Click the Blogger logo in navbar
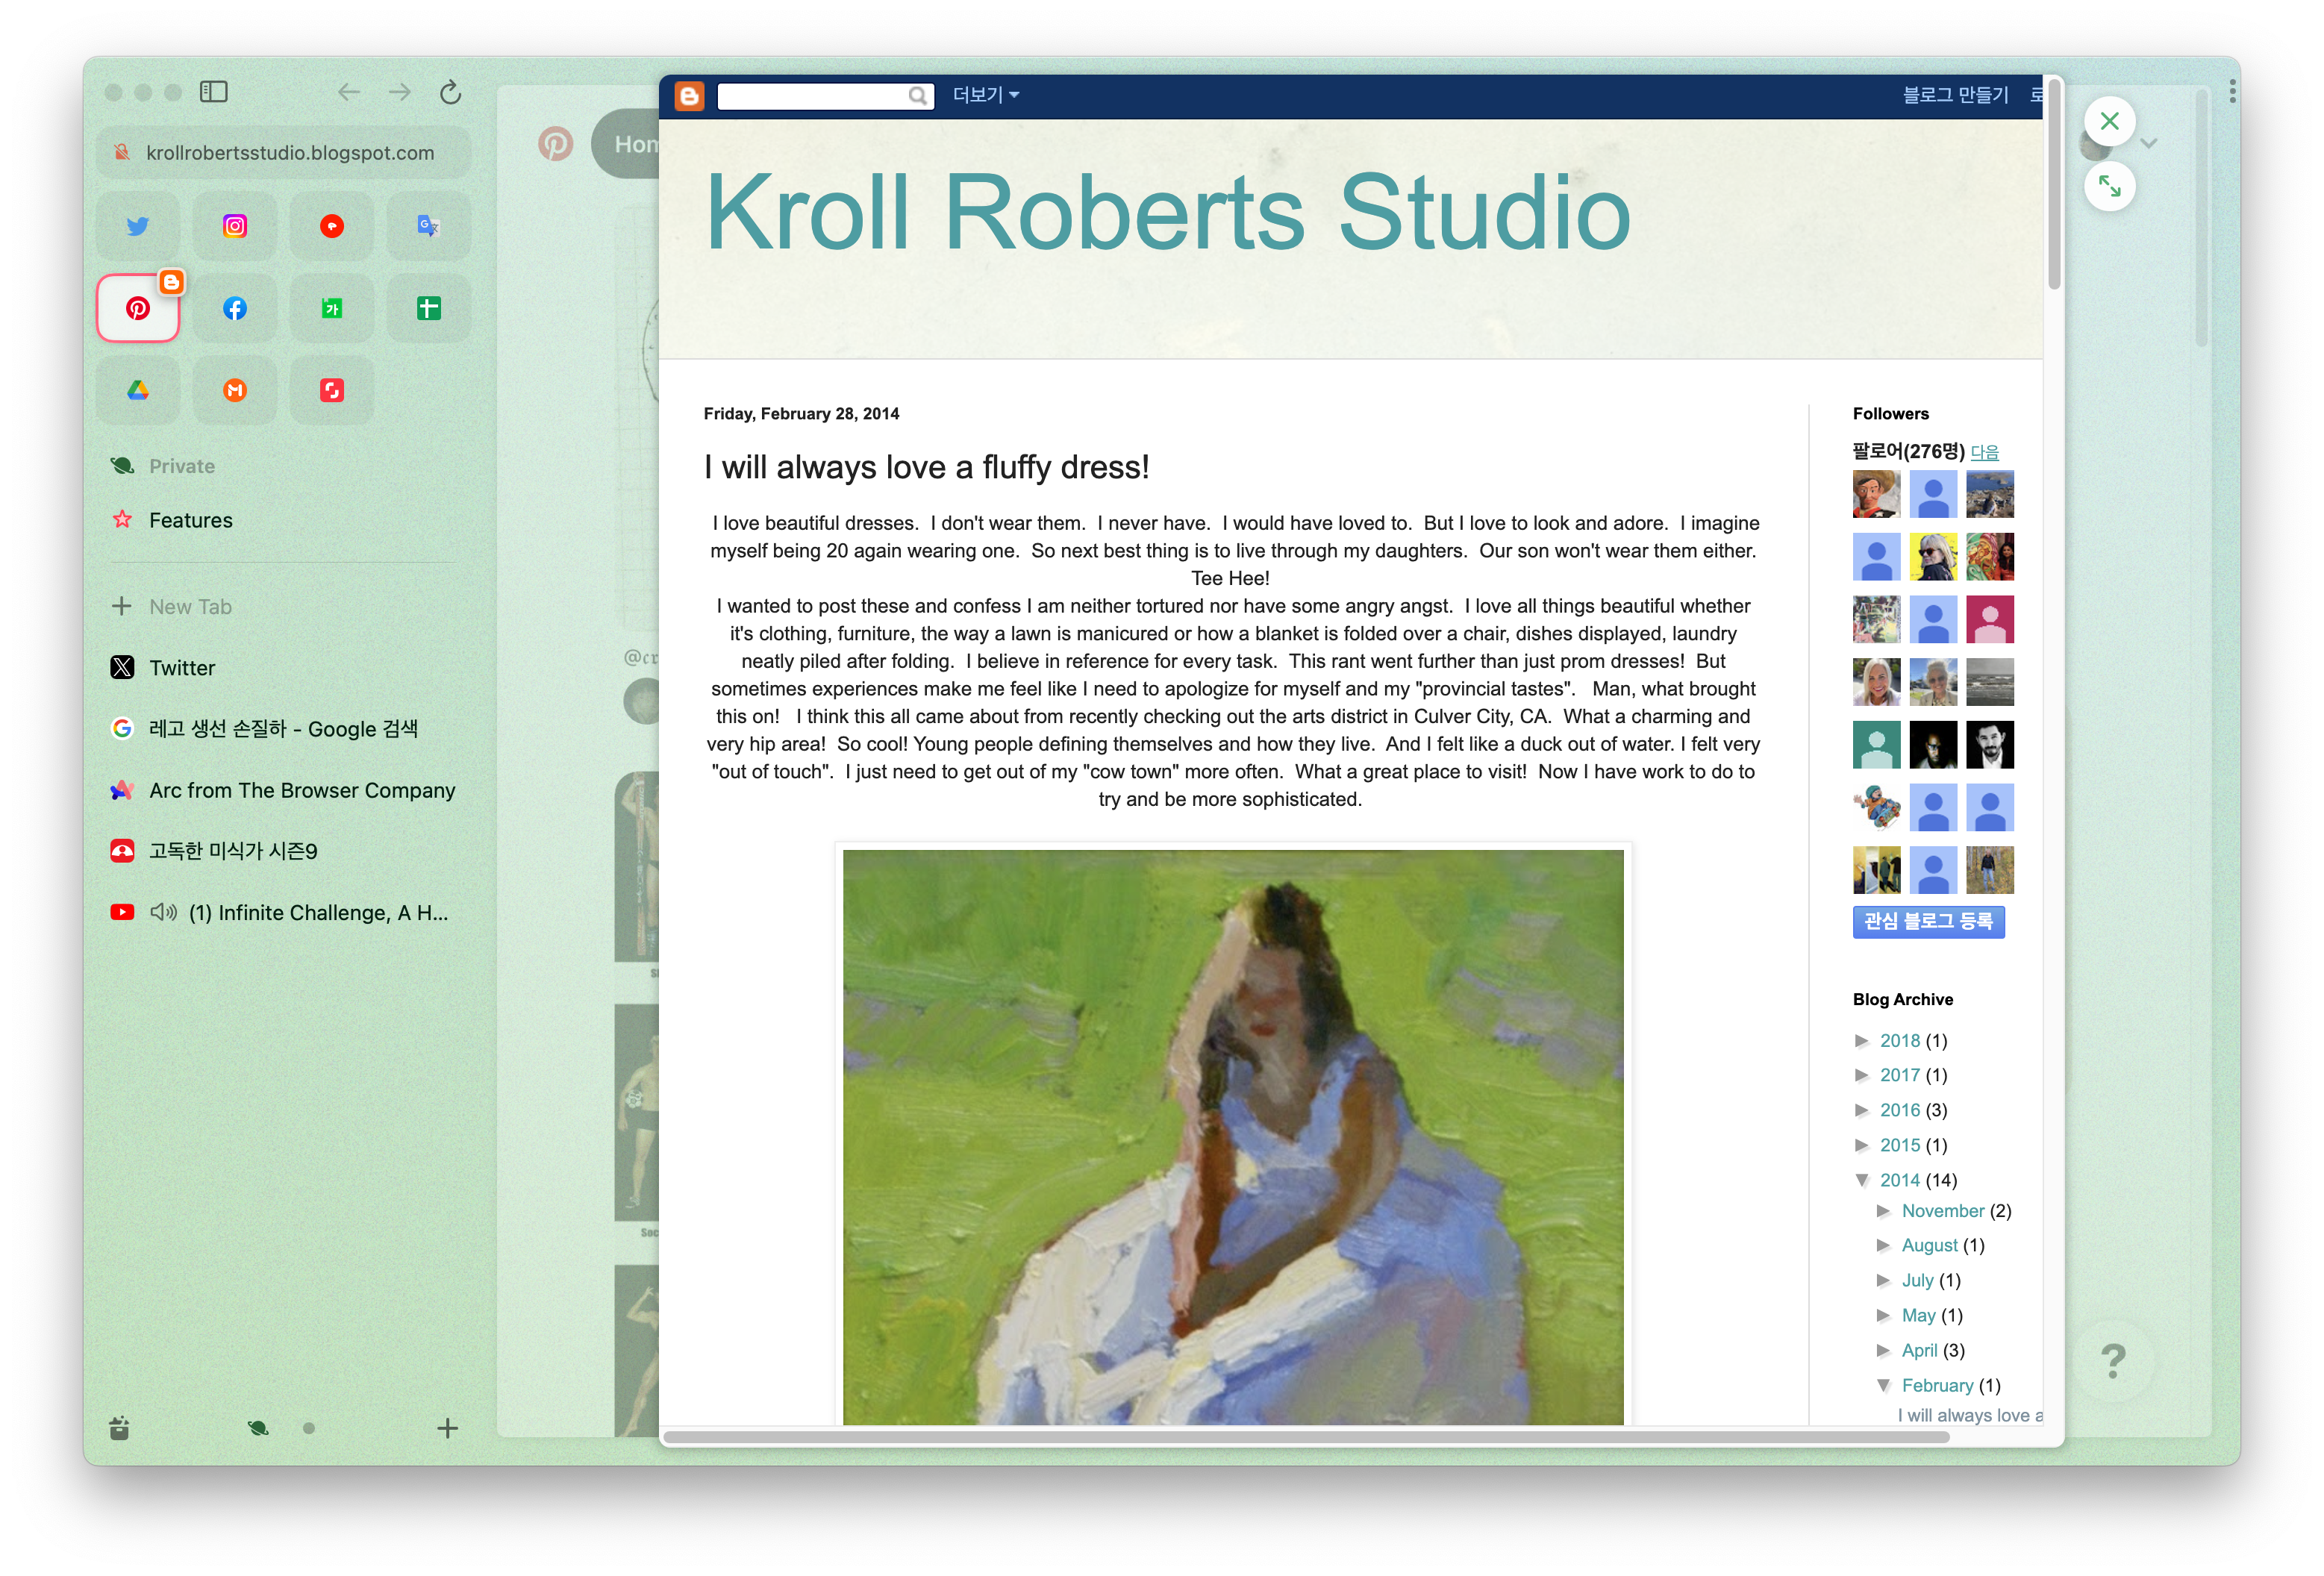 [689, 95]
